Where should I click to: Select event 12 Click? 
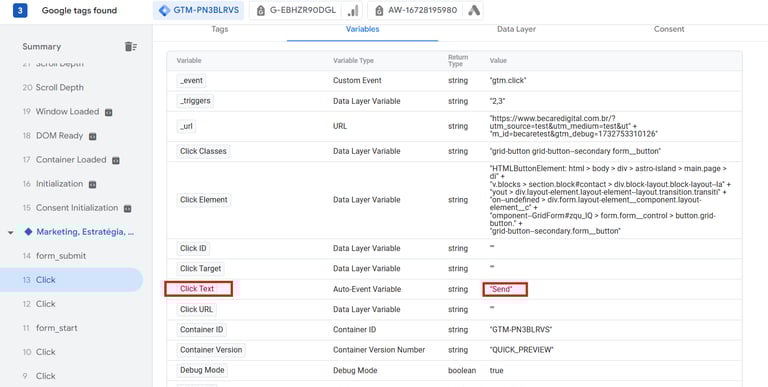coord(39,304)
